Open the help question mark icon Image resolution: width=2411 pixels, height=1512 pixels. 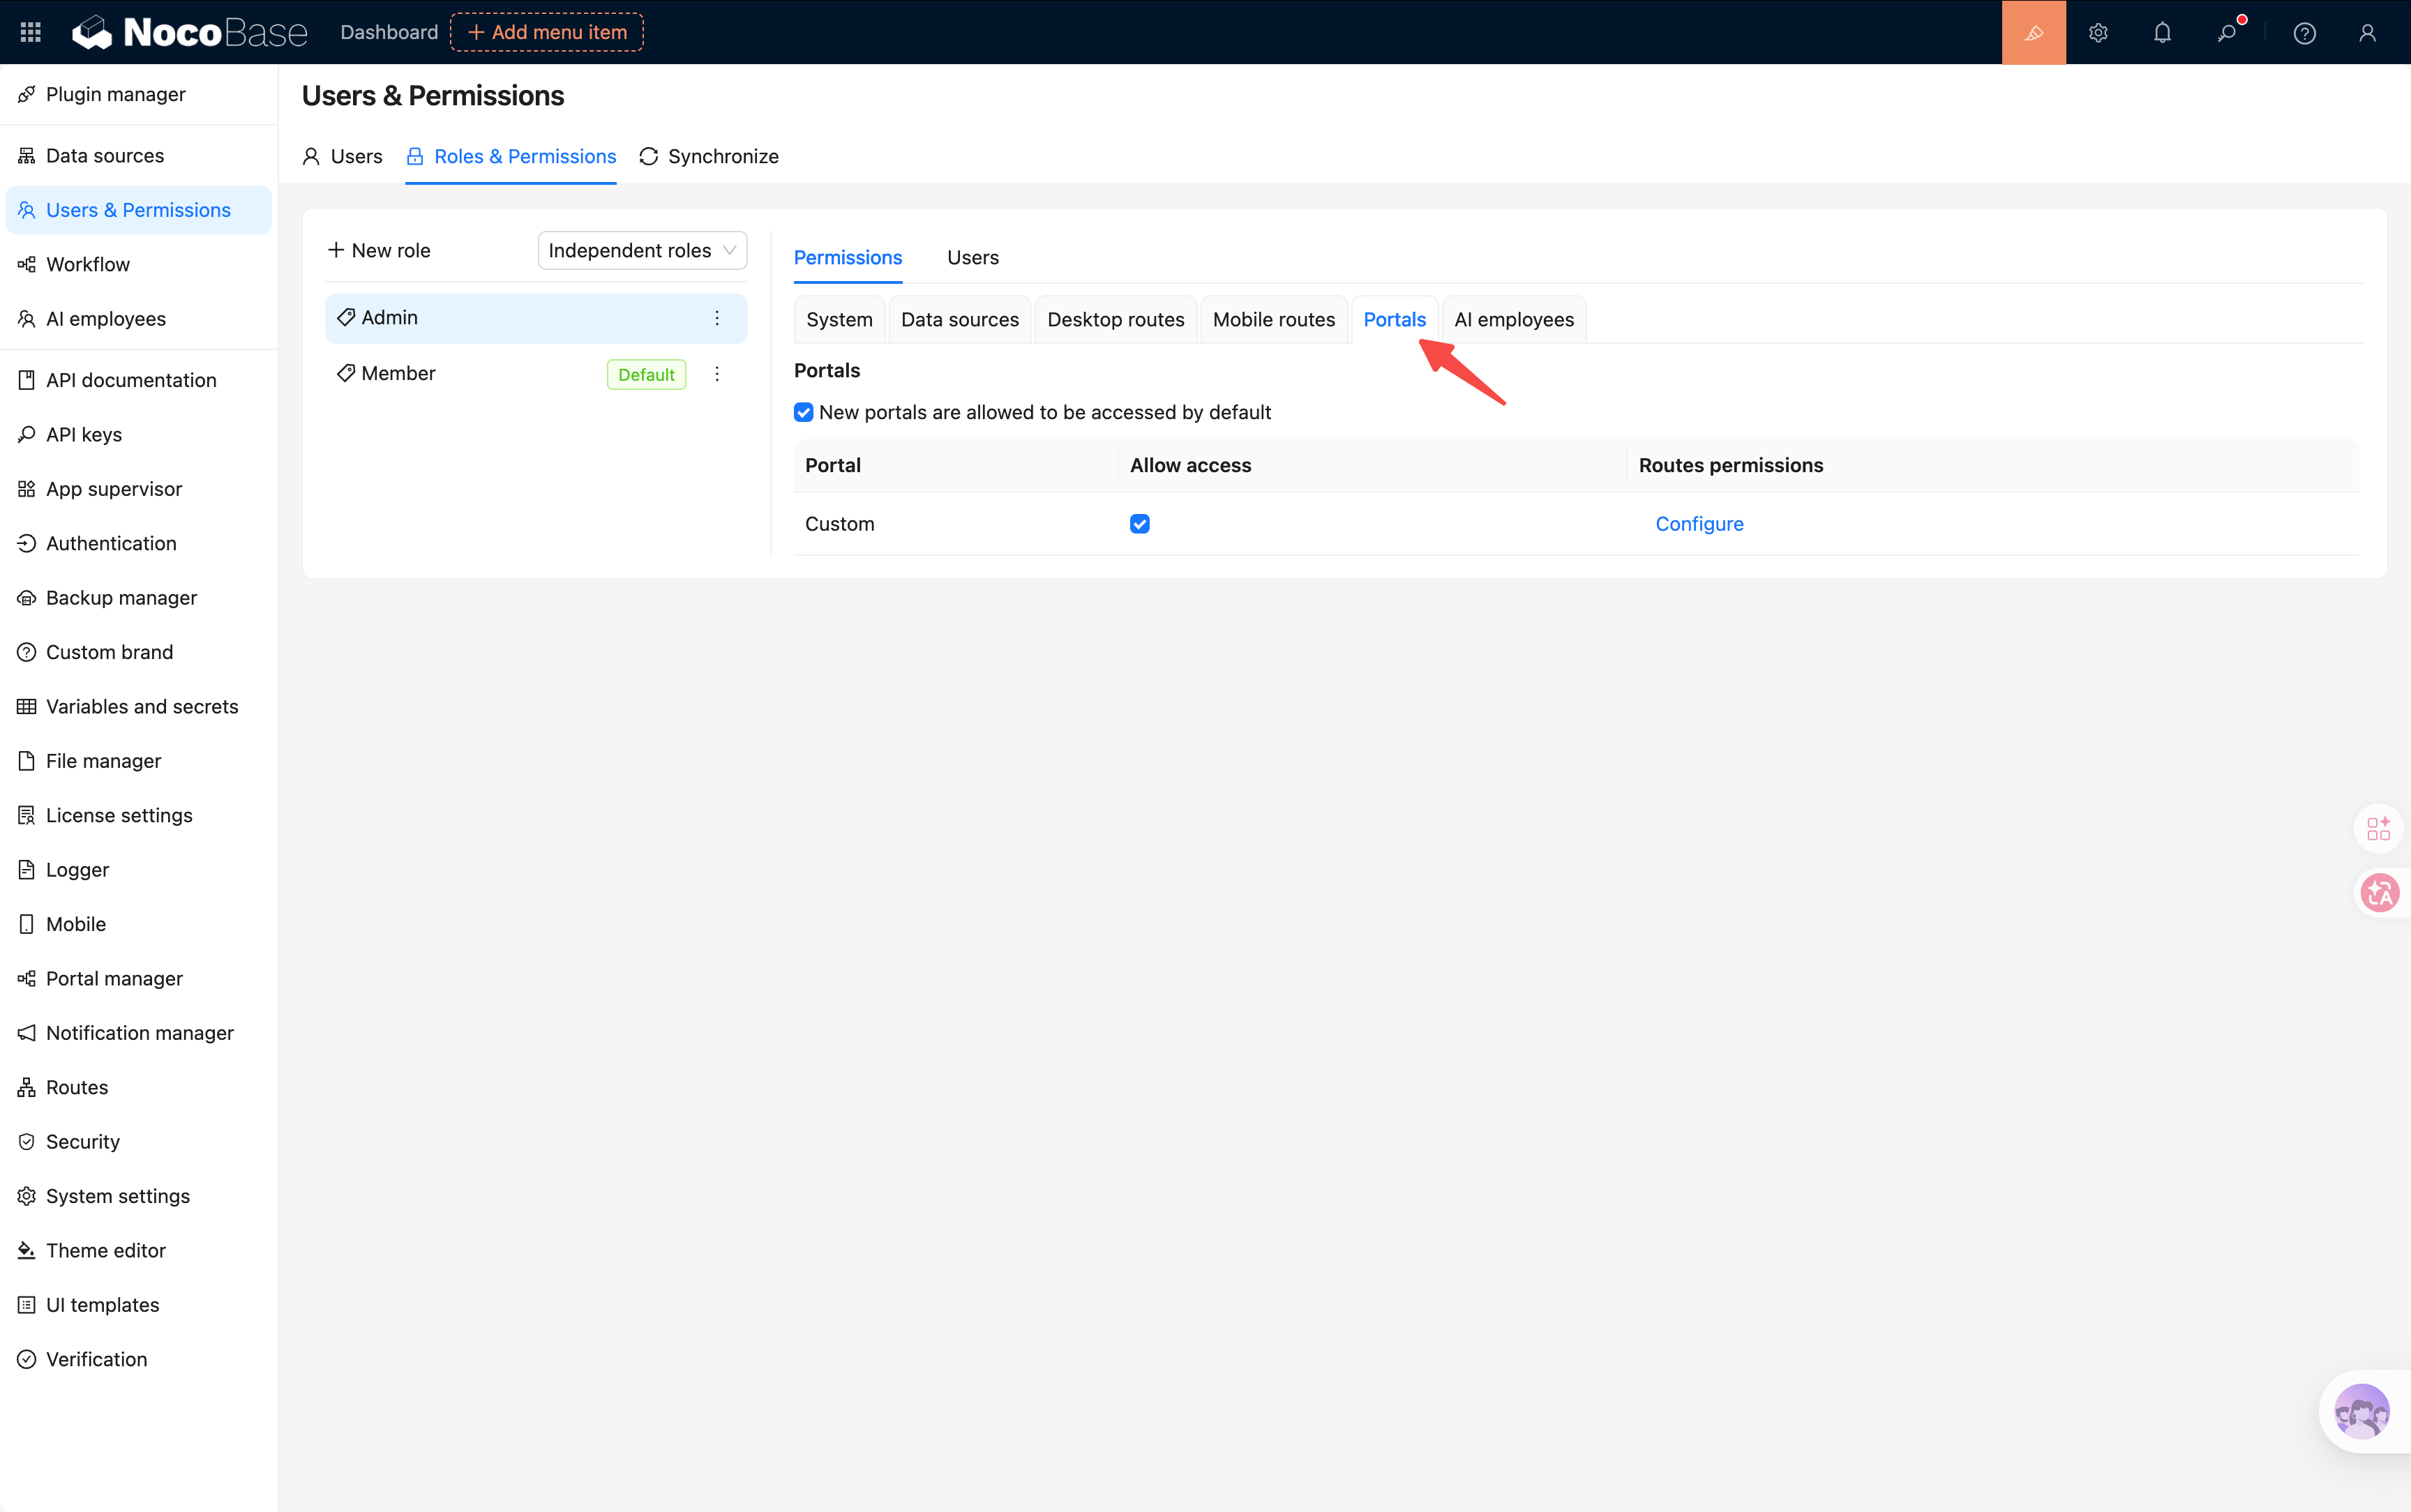pyautogui.click(x=2304, y=33)
